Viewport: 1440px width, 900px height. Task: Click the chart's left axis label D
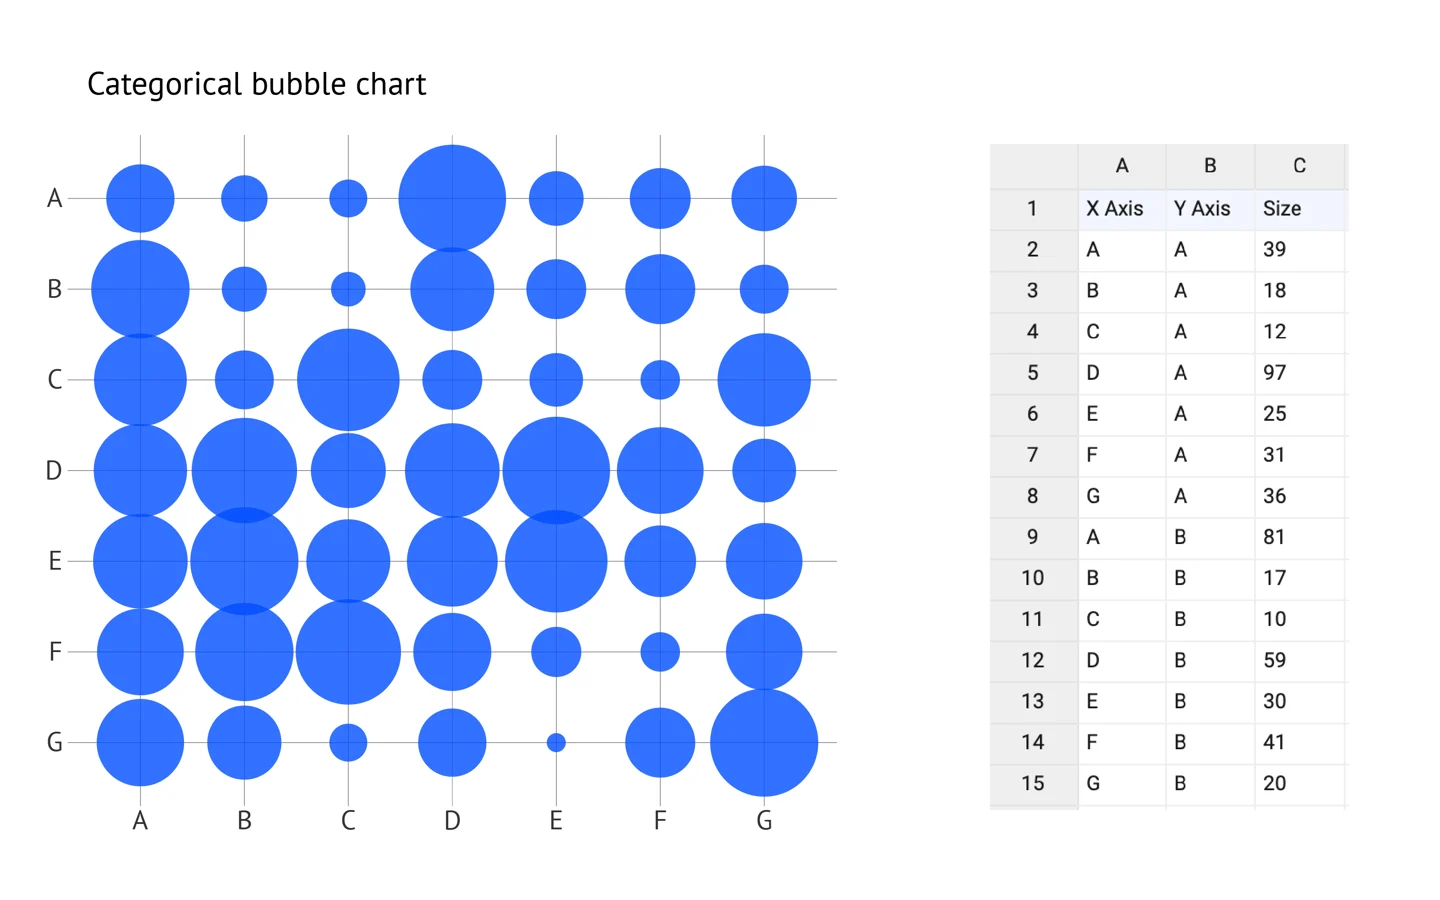pyautogui.click(x=54, y=470)
